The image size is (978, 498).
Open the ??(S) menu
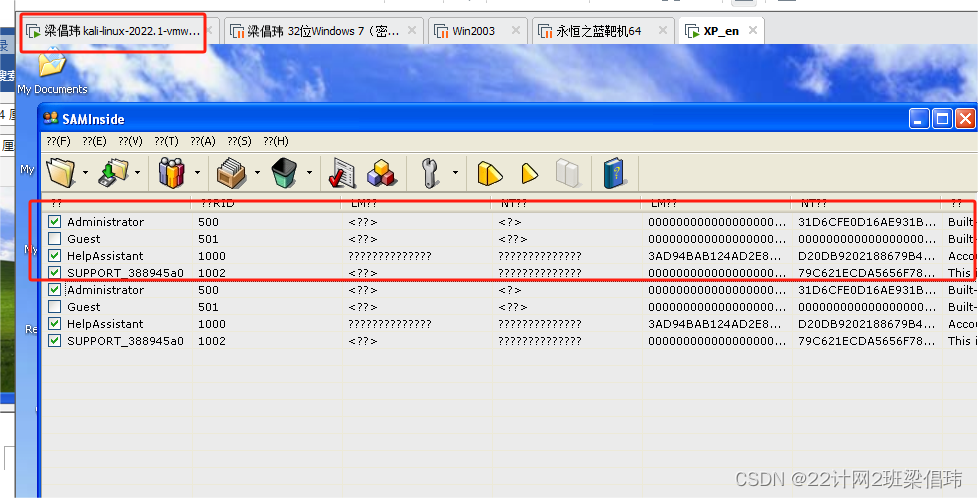(x=239, y=141)
